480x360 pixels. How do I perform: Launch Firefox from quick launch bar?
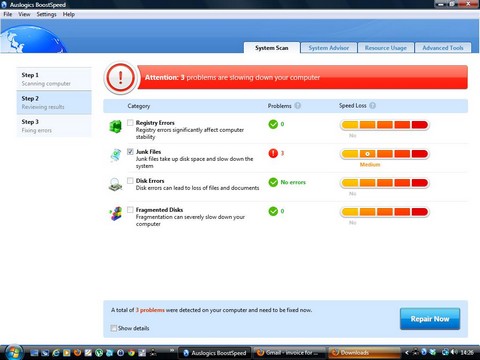[x=77, y=353]
